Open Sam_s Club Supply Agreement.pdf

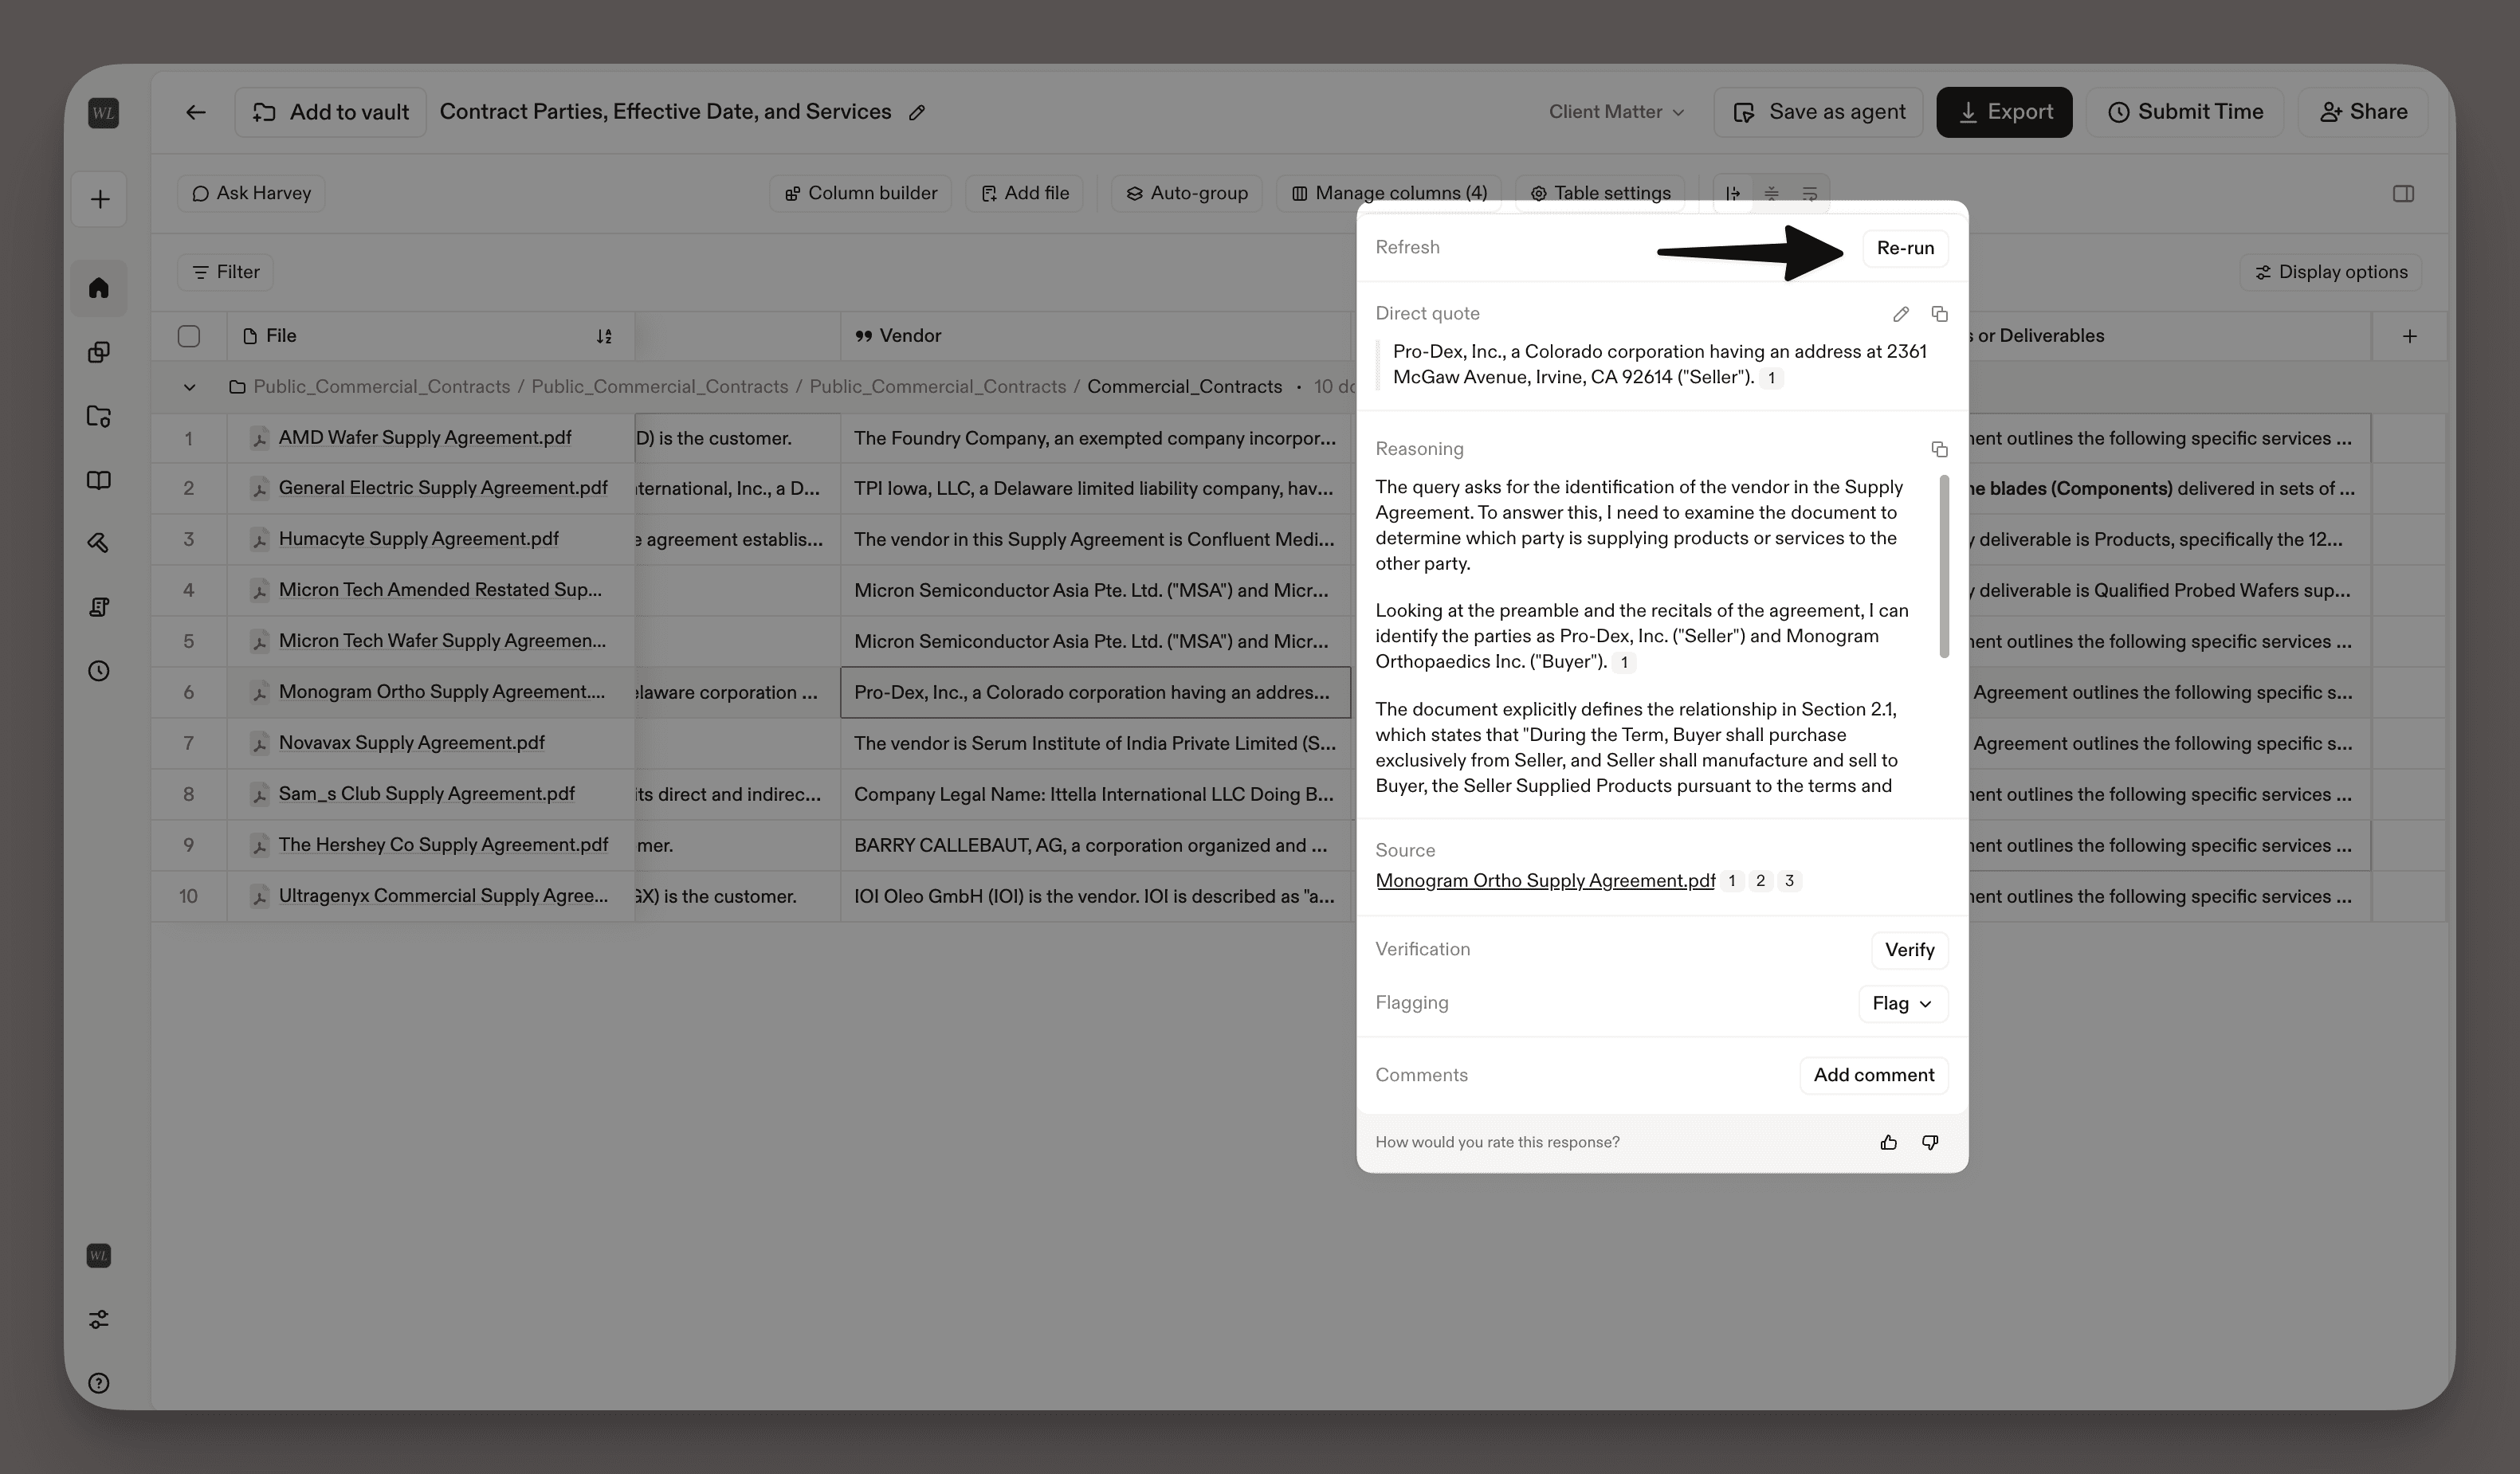tap(426, 794)
